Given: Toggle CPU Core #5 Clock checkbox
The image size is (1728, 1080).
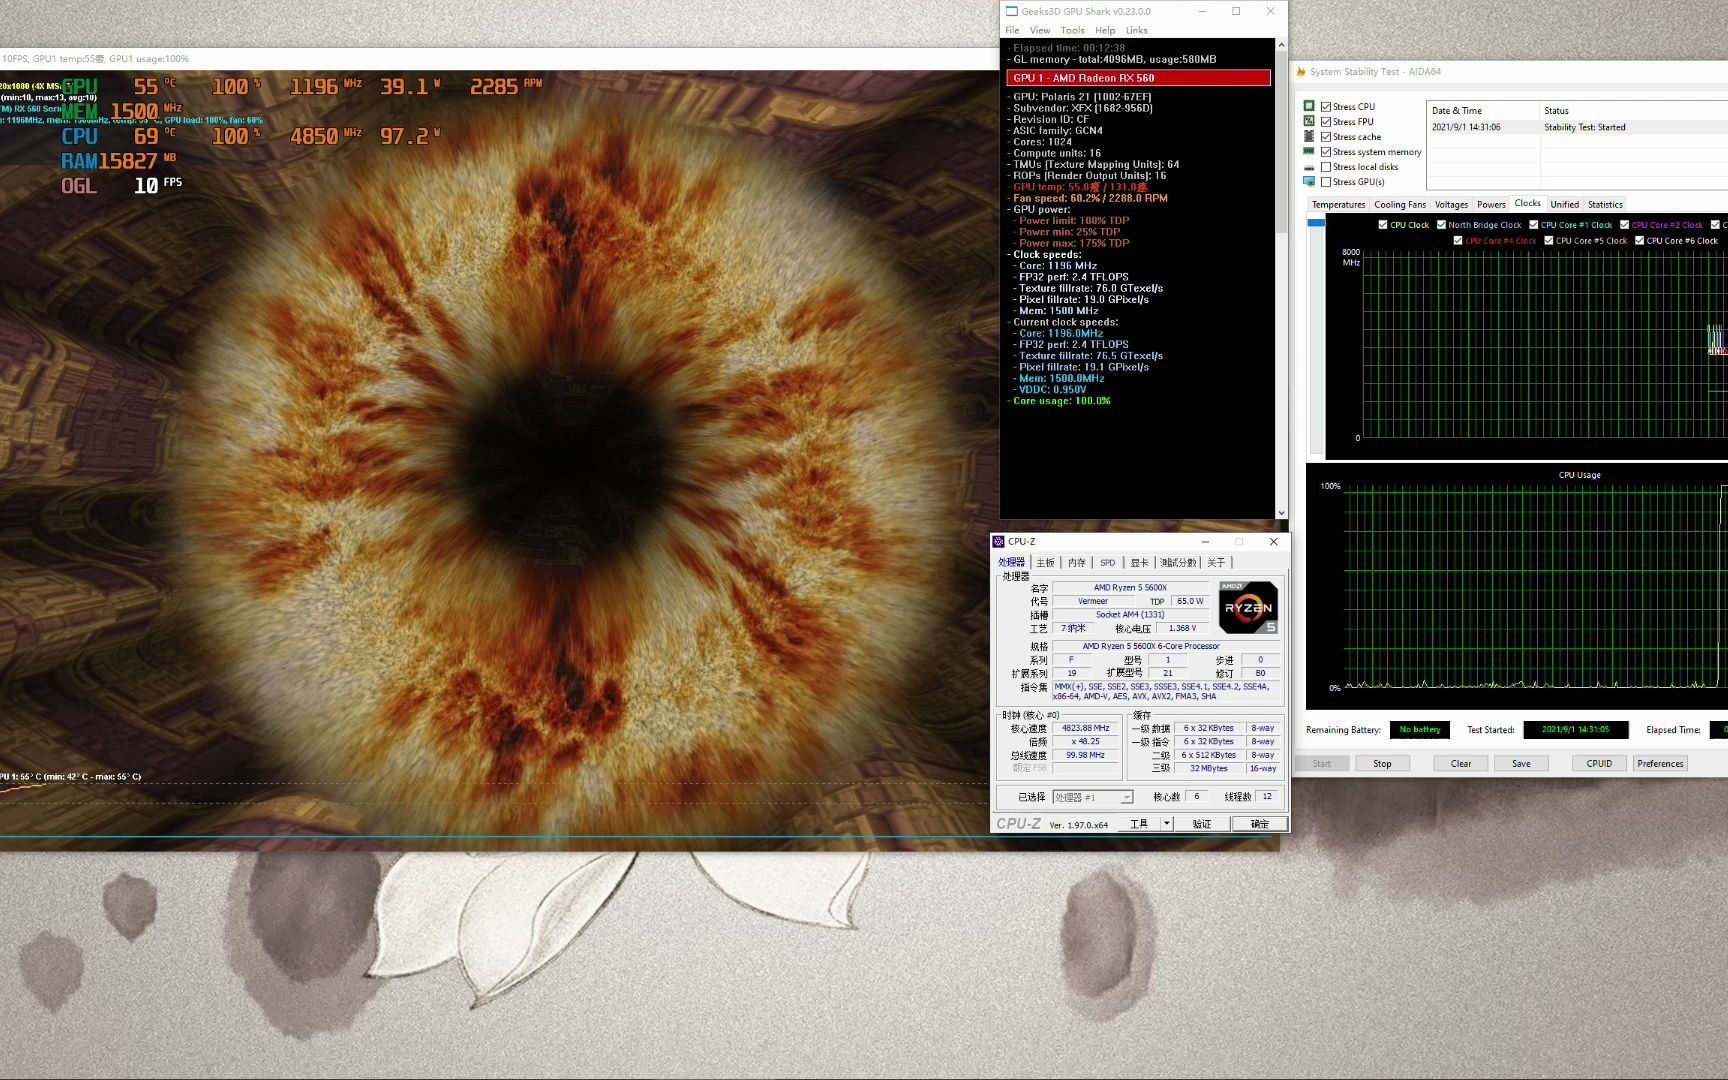Looking at the screenshot, I should point(1549,240).
